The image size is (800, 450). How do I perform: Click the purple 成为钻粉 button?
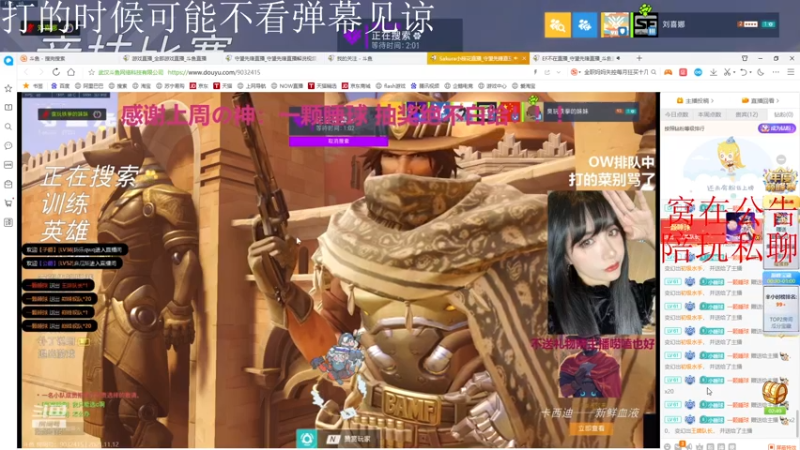777,128
